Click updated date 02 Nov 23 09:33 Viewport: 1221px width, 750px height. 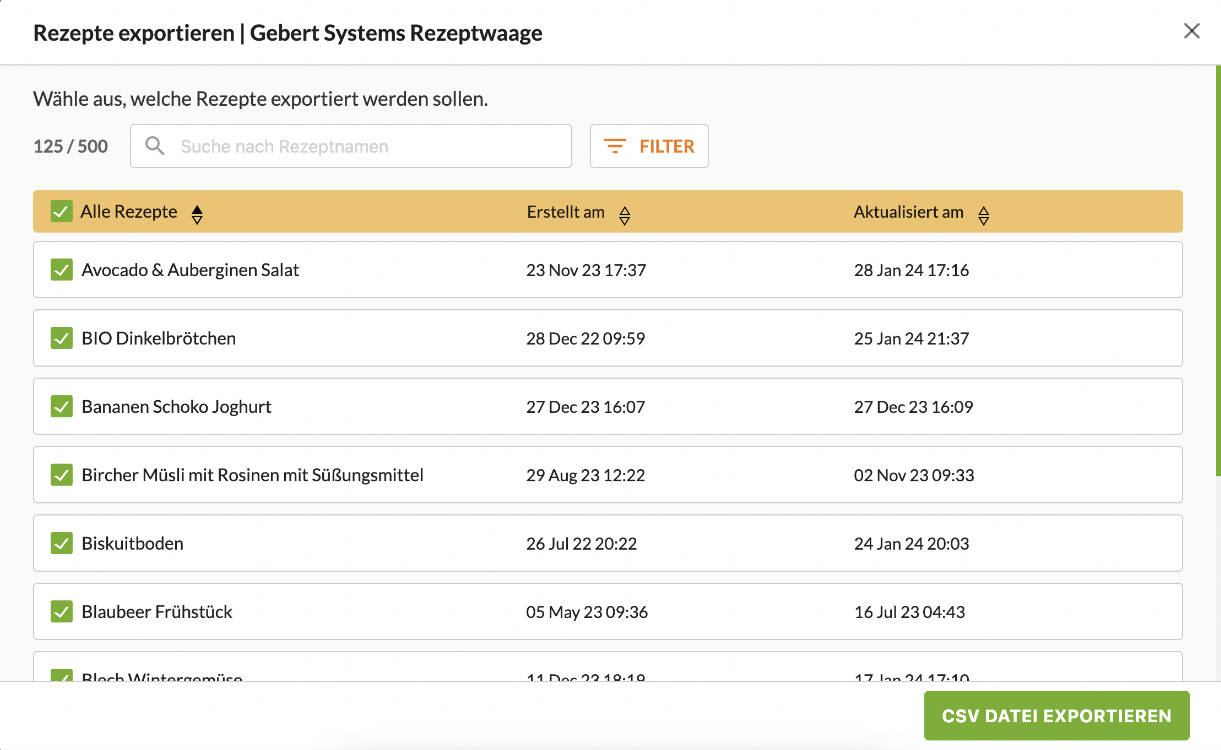914,475
